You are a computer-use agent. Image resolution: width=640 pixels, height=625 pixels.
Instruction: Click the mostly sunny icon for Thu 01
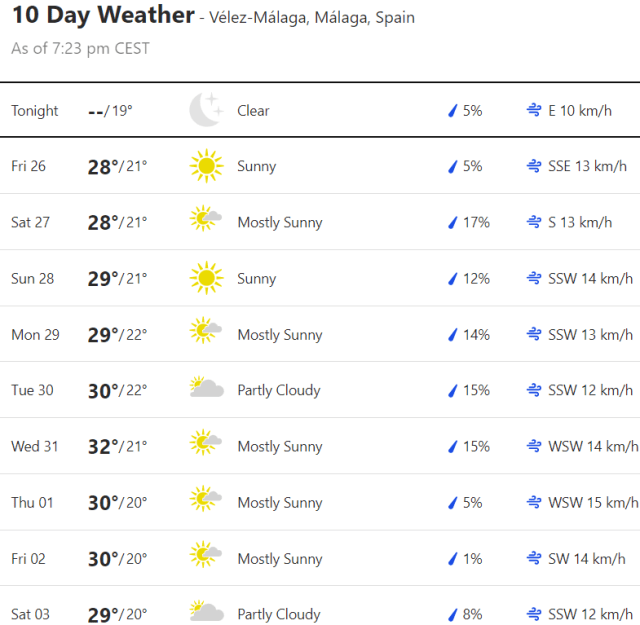pyautogui.click(x=206, y=502)
